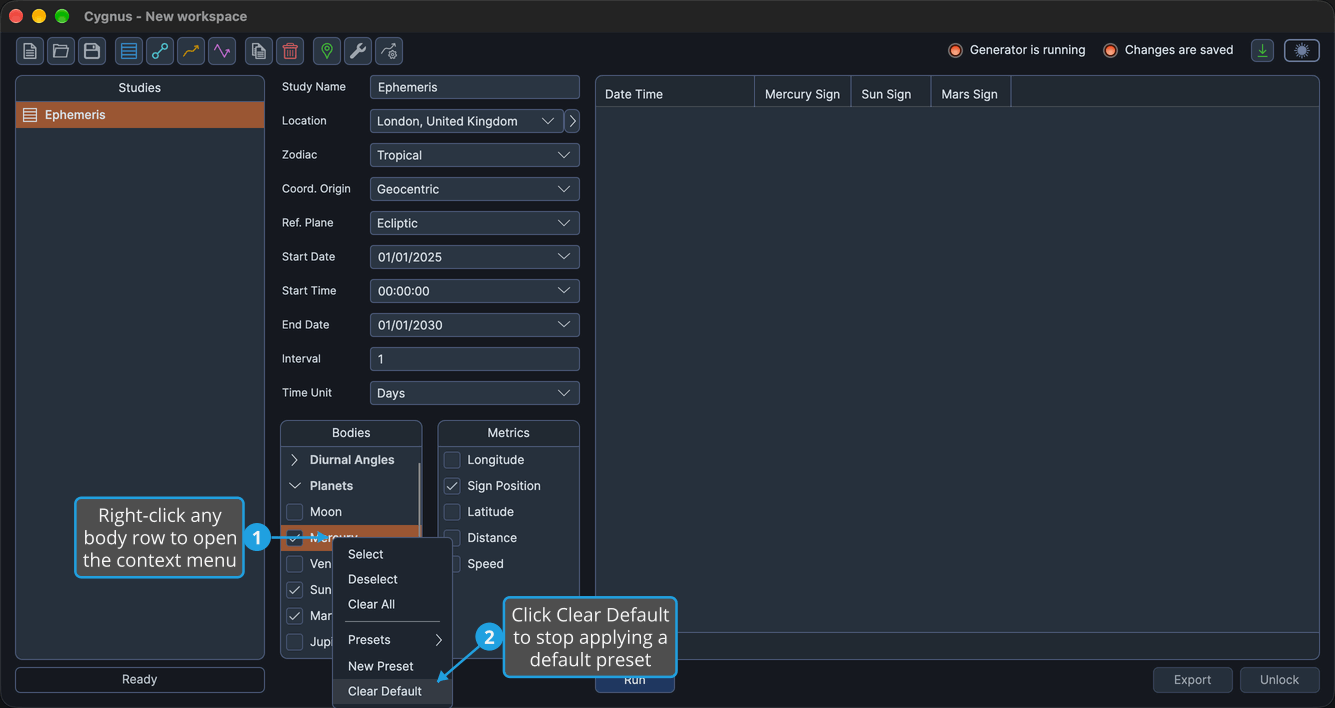Click the Export button
Viewport: 1335px width, 708px height.
point(1193,680)
